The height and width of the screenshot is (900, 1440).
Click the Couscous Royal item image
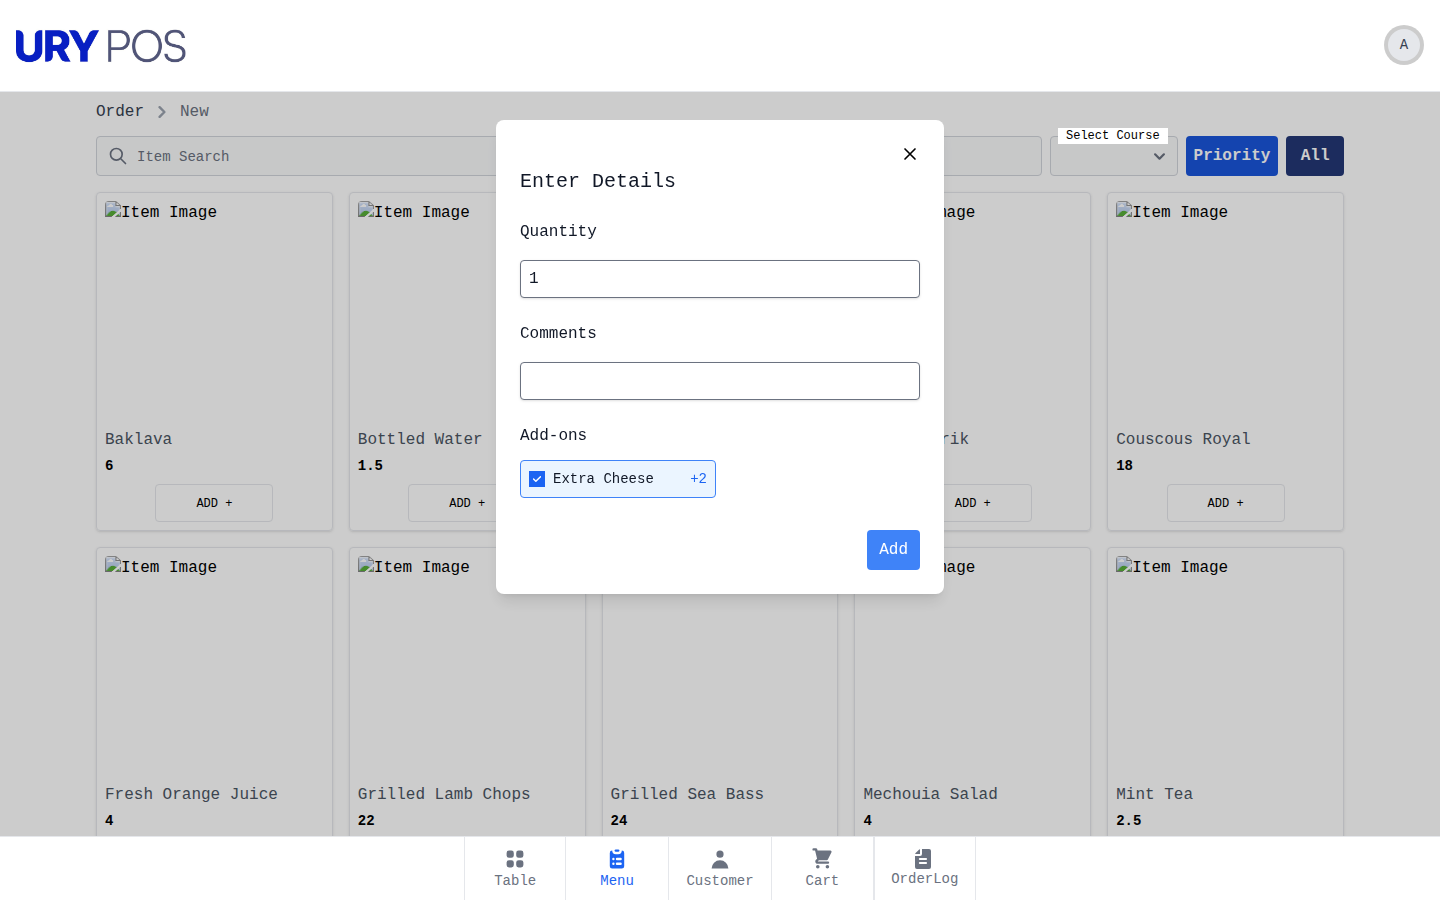point(1172,212)
